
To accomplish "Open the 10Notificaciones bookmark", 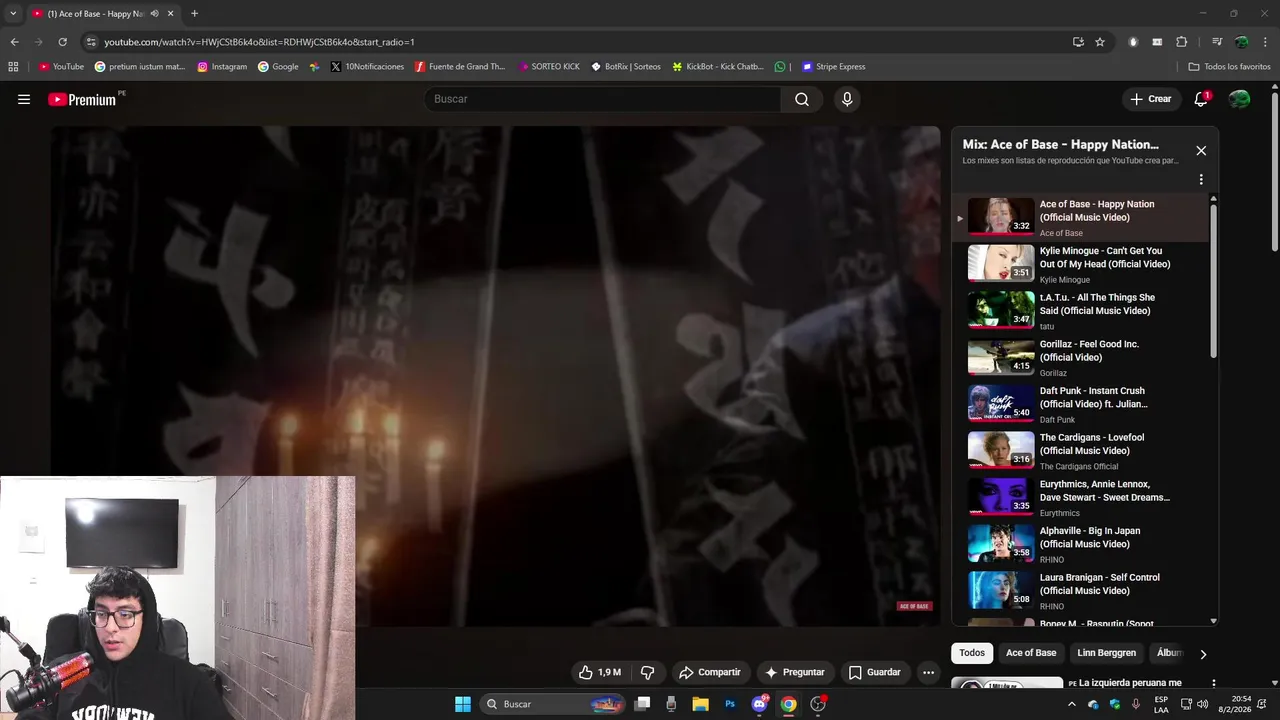I will pos(367,67).
